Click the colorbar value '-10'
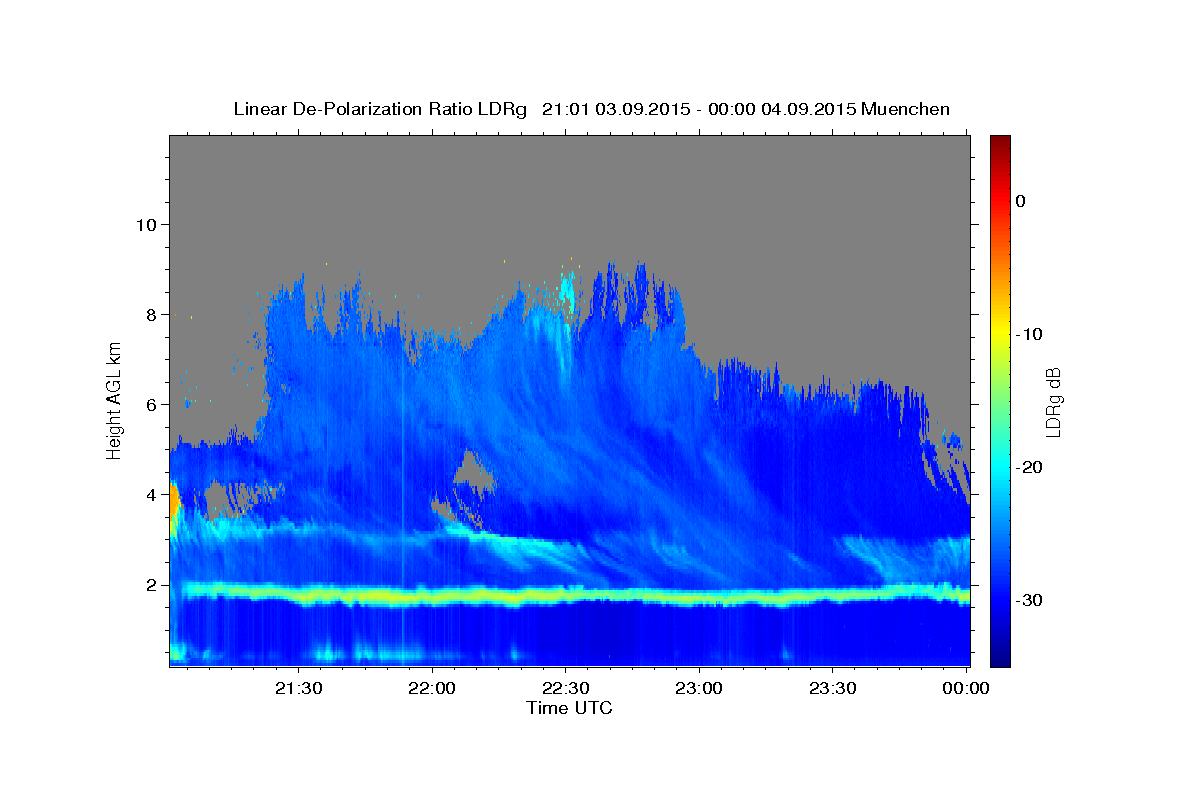This screenshot has width=1200, height=800. pyautogui.click(x=1028, y=334)
